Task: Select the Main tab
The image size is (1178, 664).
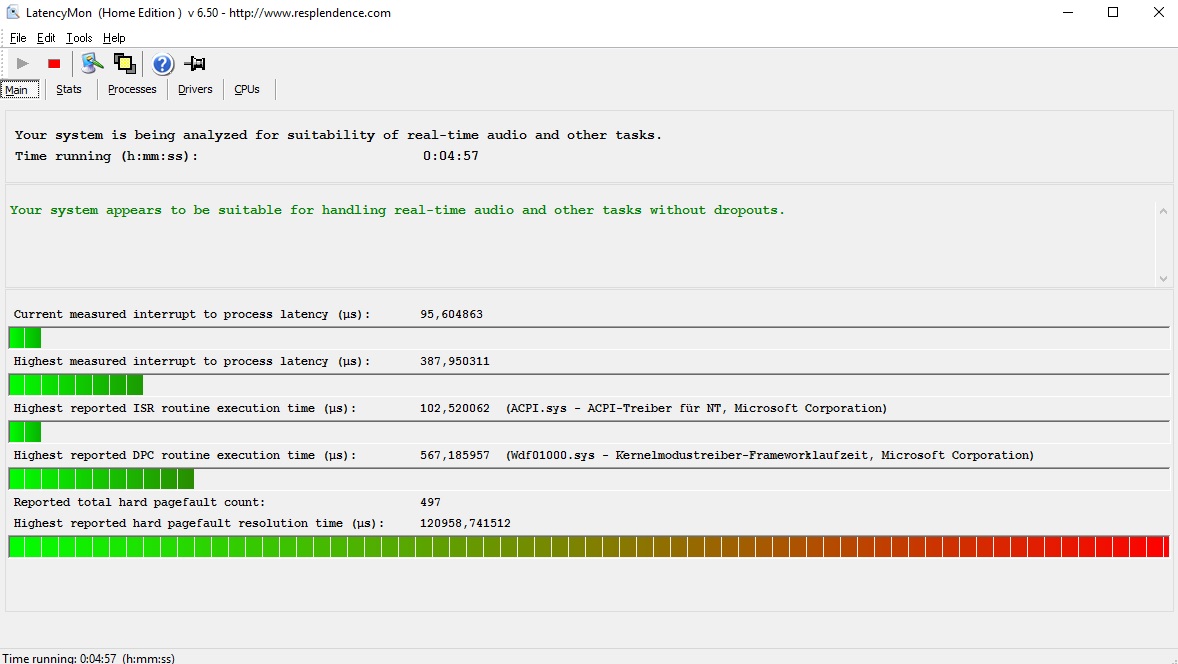Action: click(x=17, y=90)
